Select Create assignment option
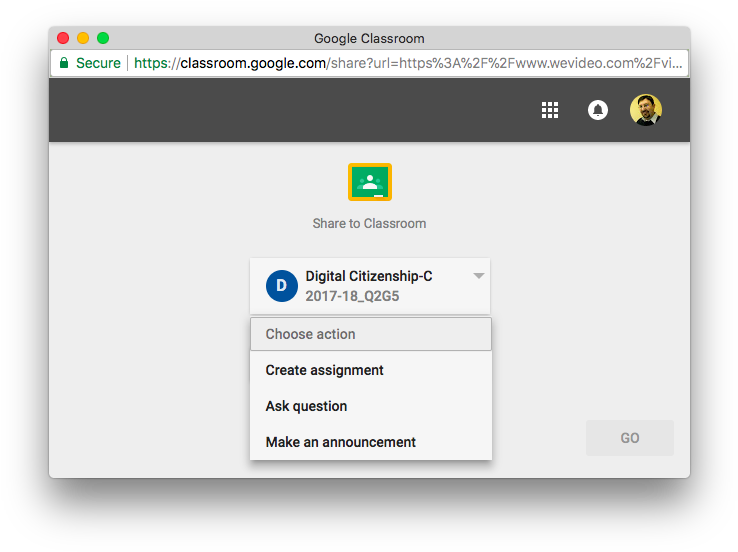Screen dimensions: 738x552 tap(325, 370)
